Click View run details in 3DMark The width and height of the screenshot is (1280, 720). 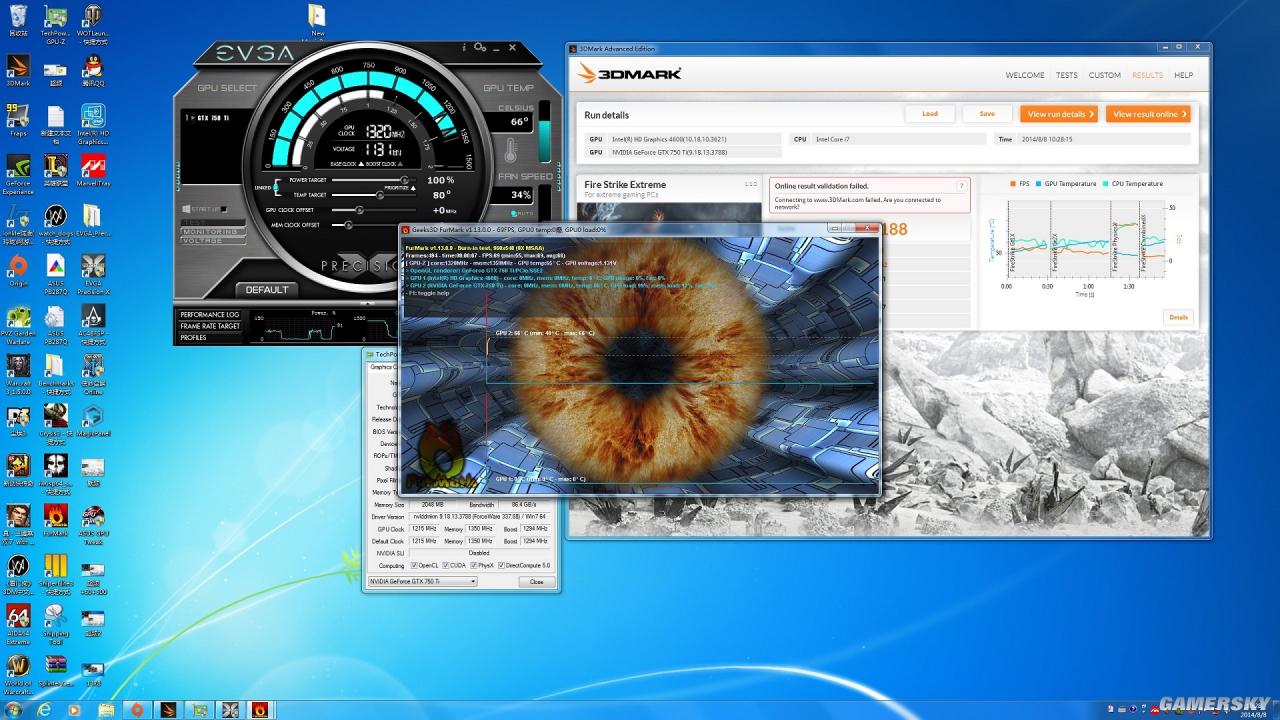click(1059, 114)
